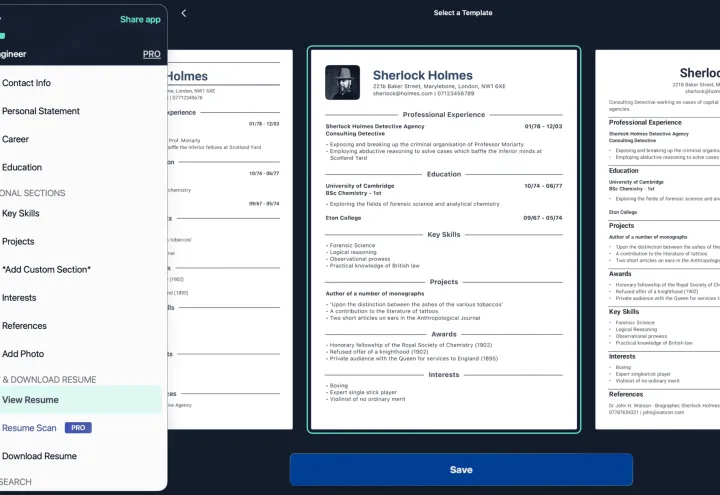
Task: Click 'Professional Experience' heading in center template
Action: point(444,115)
